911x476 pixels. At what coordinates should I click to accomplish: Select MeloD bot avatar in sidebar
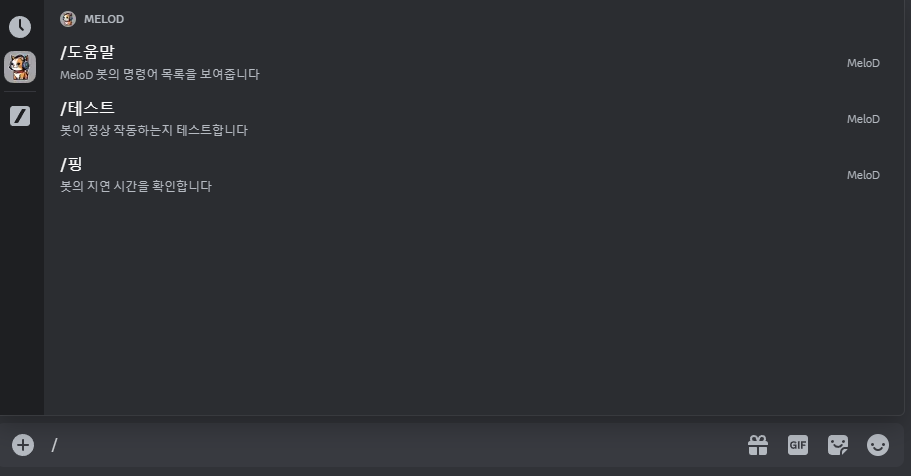pyautogui.click(x=20, y=67)
